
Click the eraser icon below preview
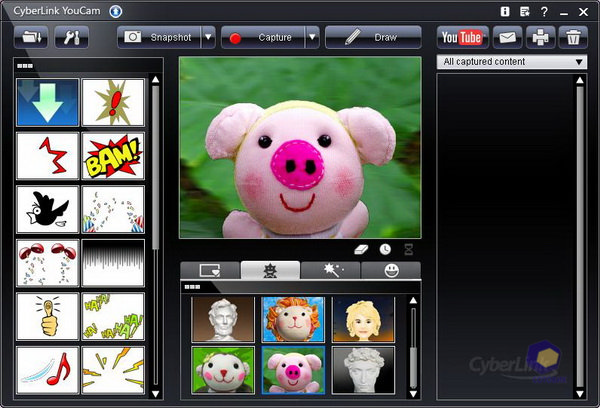click(x=363, y=249)
